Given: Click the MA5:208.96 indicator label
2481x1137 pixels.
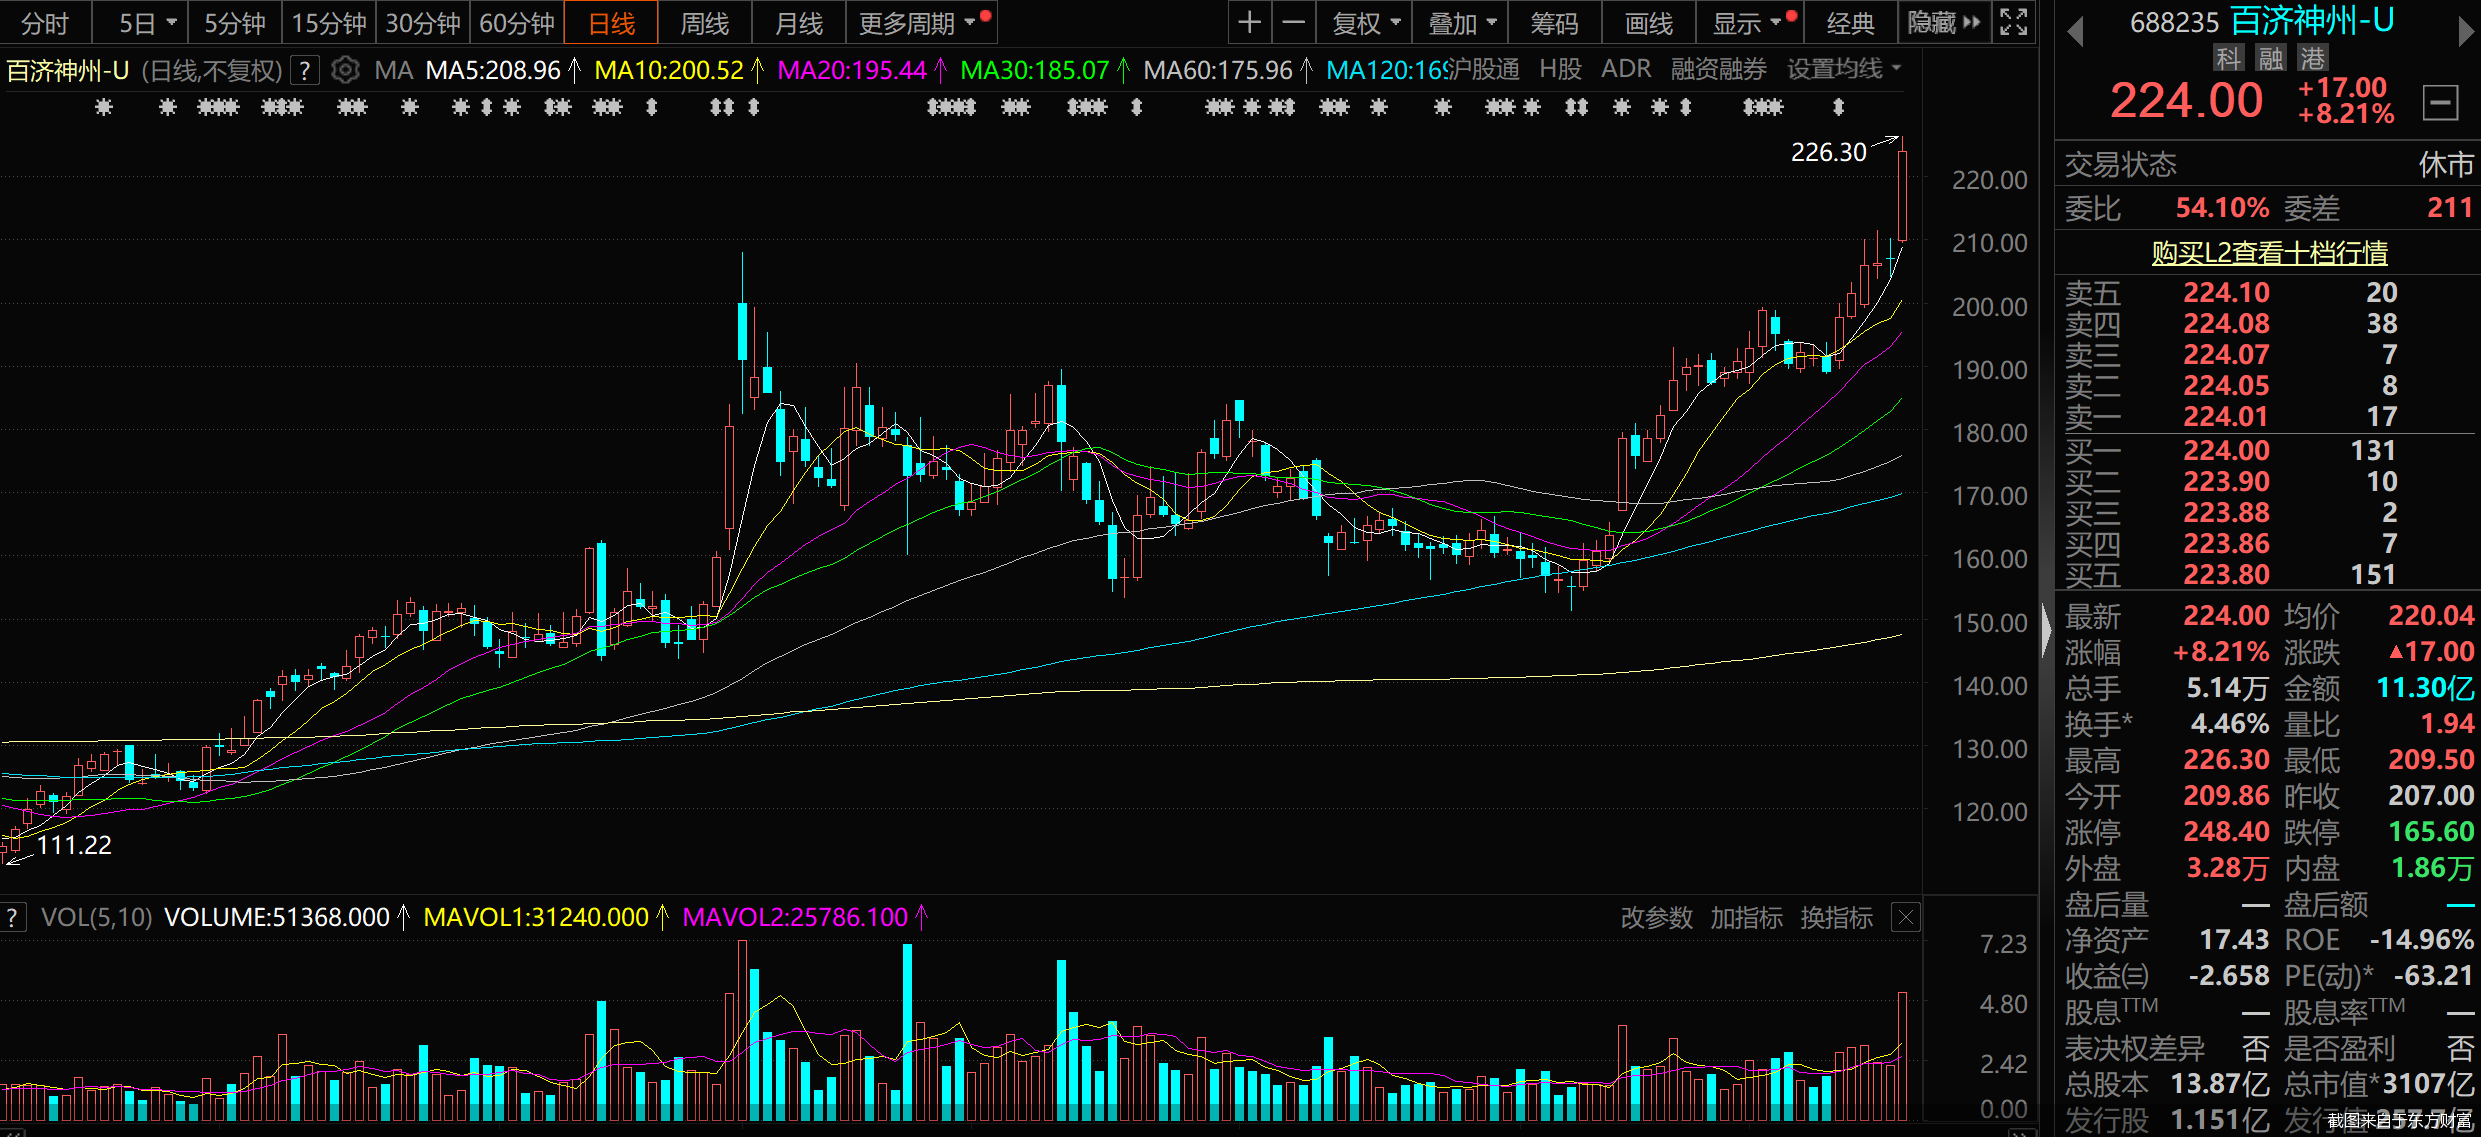Looking at the screenshot, I should (493, 70).
